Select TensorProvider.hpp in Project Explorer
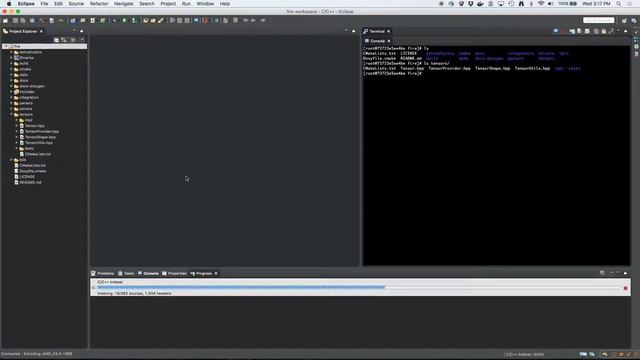 coord(42,131)
